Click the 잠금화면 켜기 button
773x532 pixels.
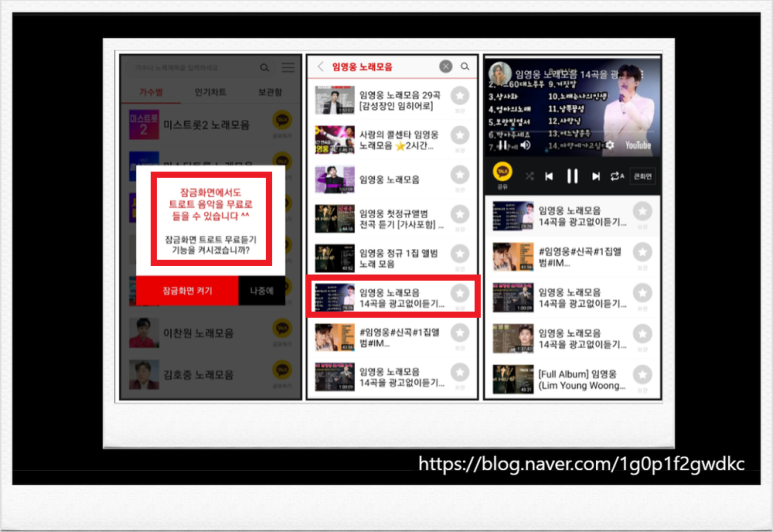pos(187,290)
